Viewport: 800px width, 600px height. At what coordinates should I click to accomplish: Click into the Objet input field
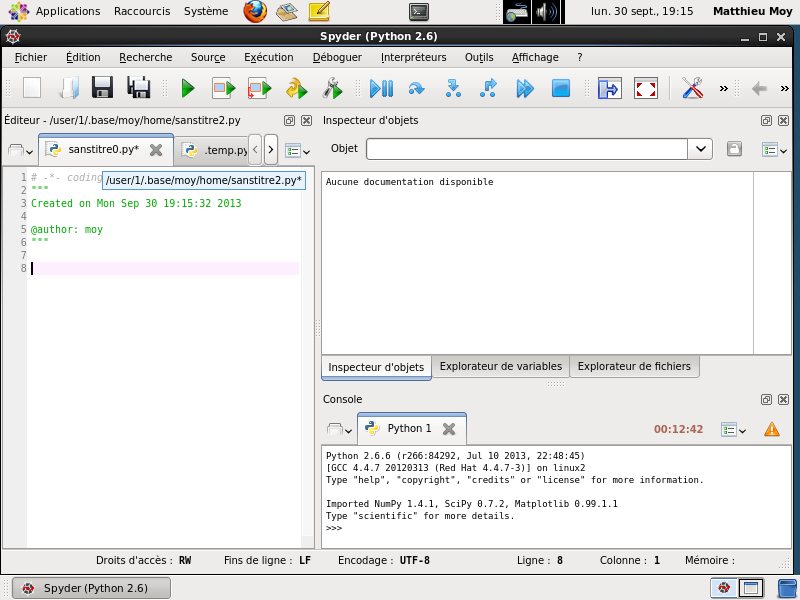pos(527,149)
